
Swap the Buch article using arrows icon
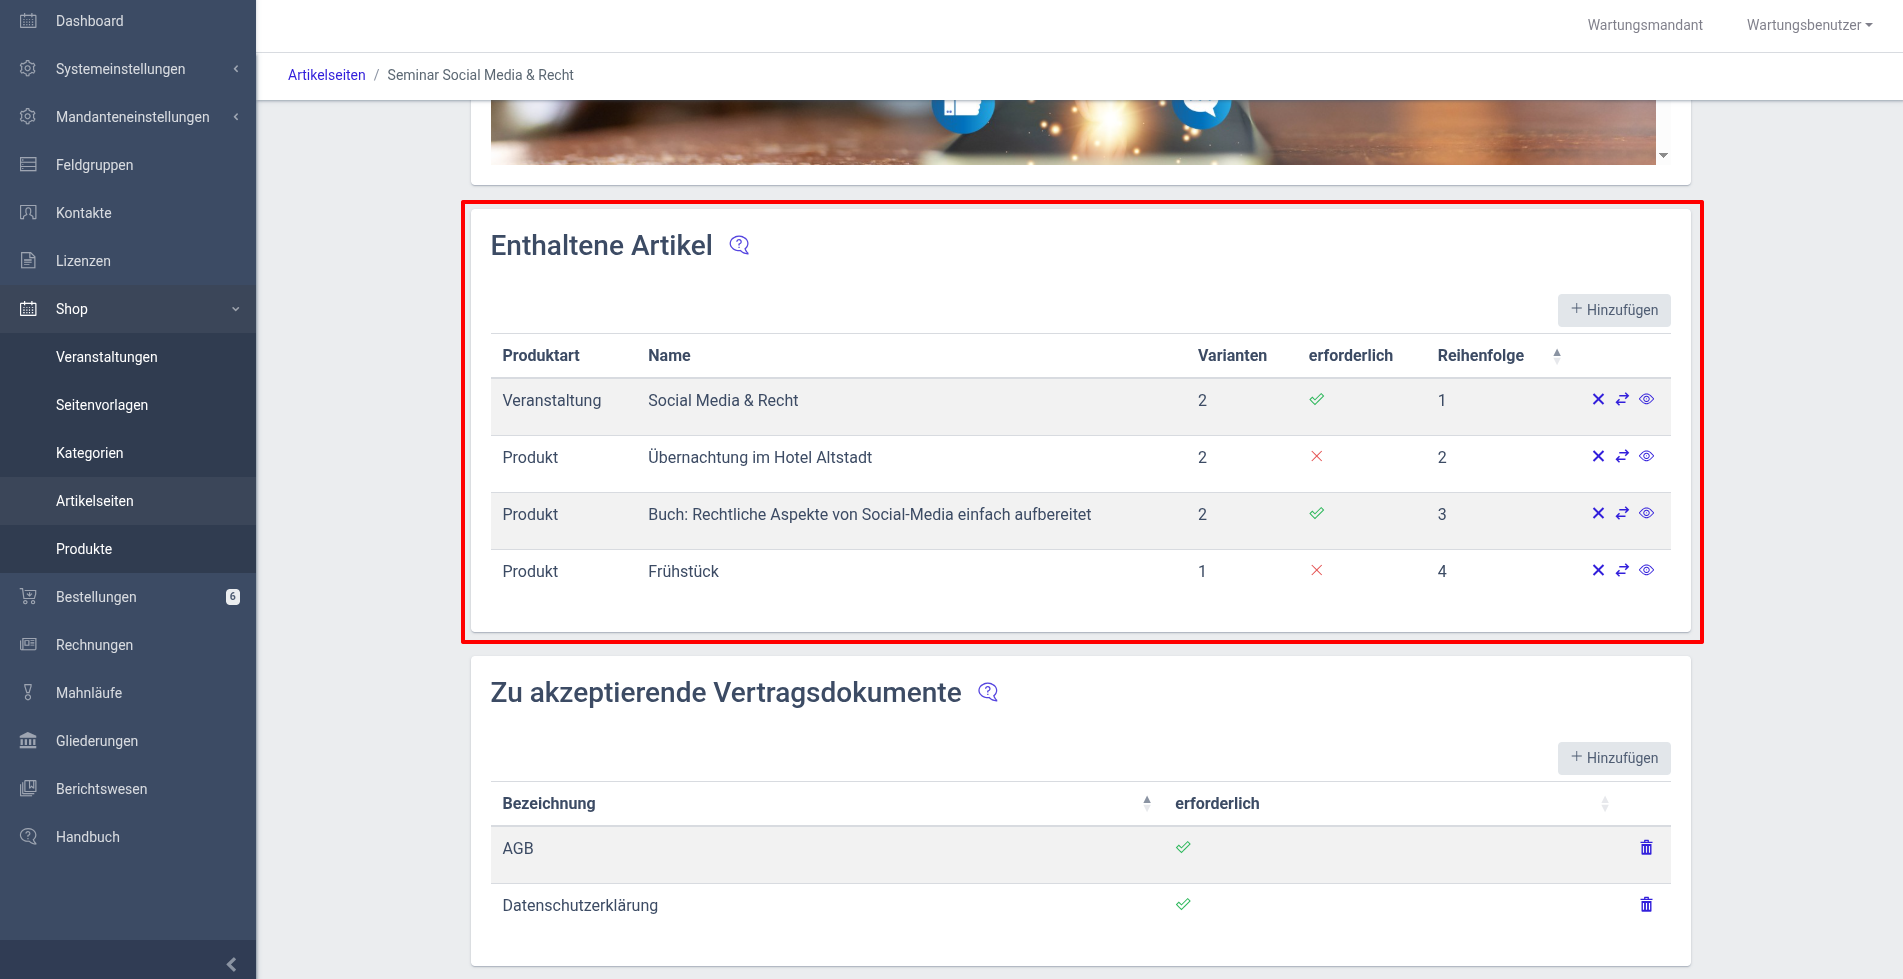(x=1622, y=513)
